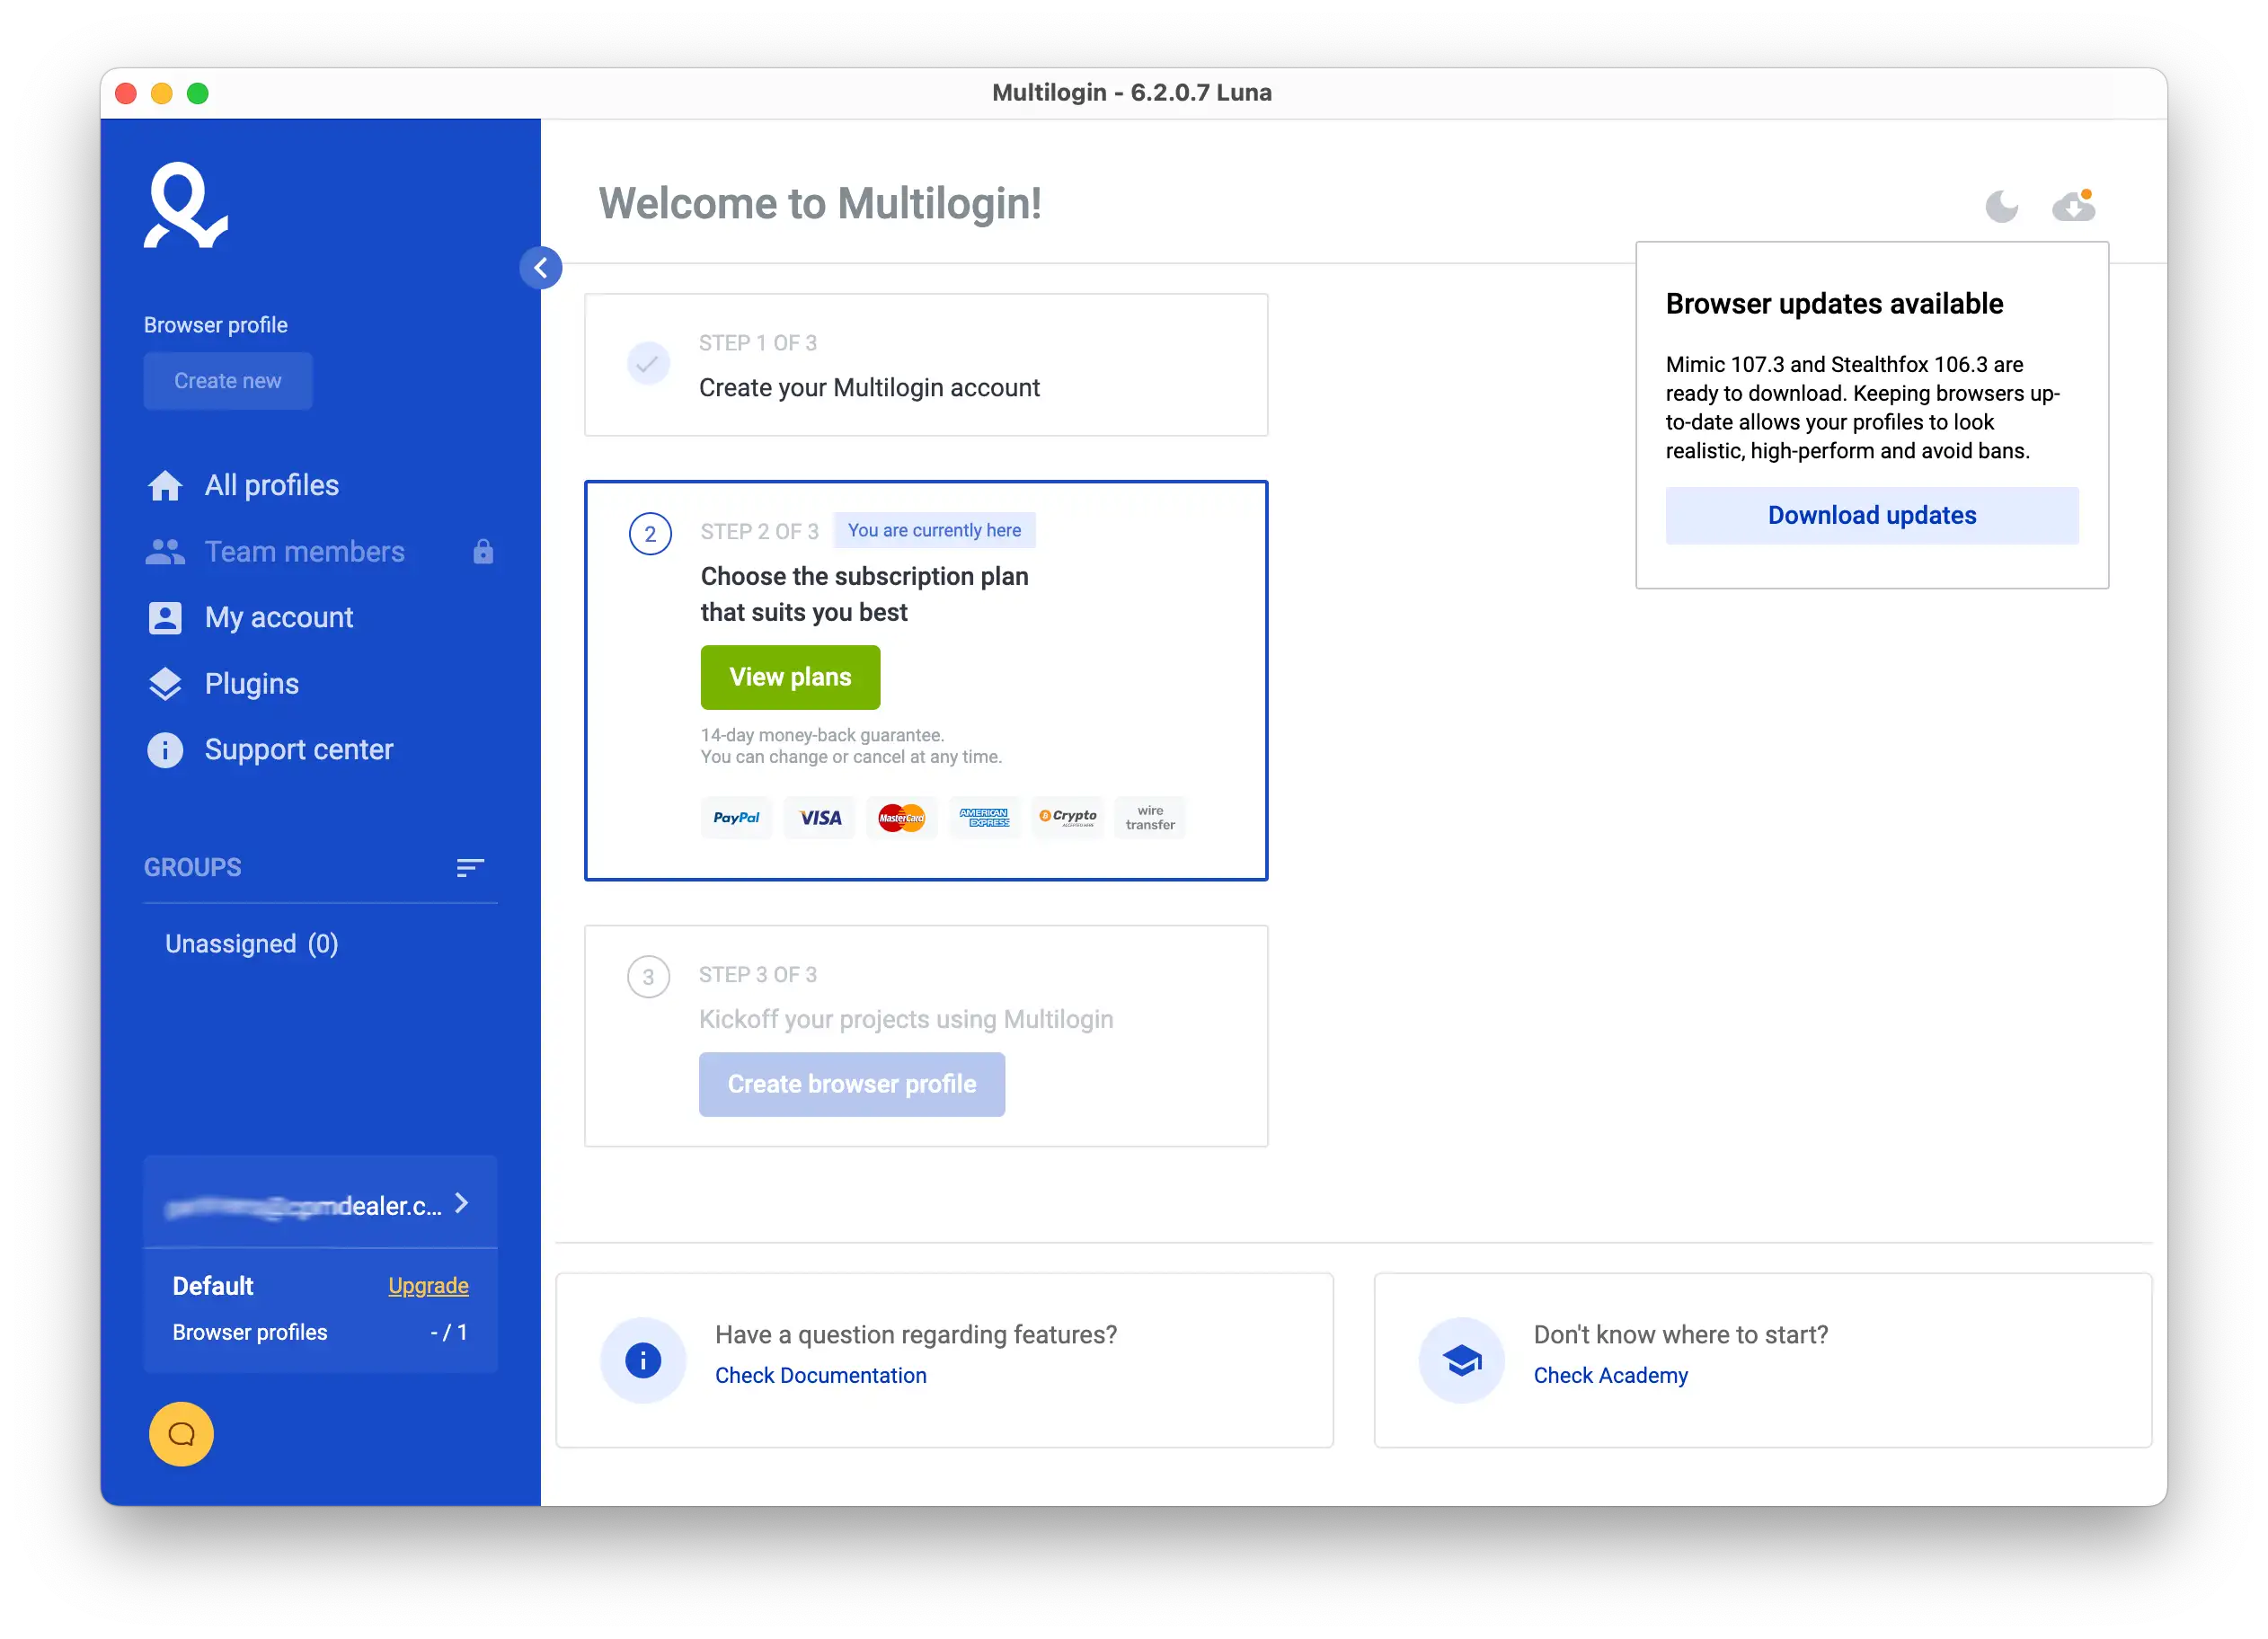
Task: Toggle dark mode with the moon icon
Action: click(2001, 206)
